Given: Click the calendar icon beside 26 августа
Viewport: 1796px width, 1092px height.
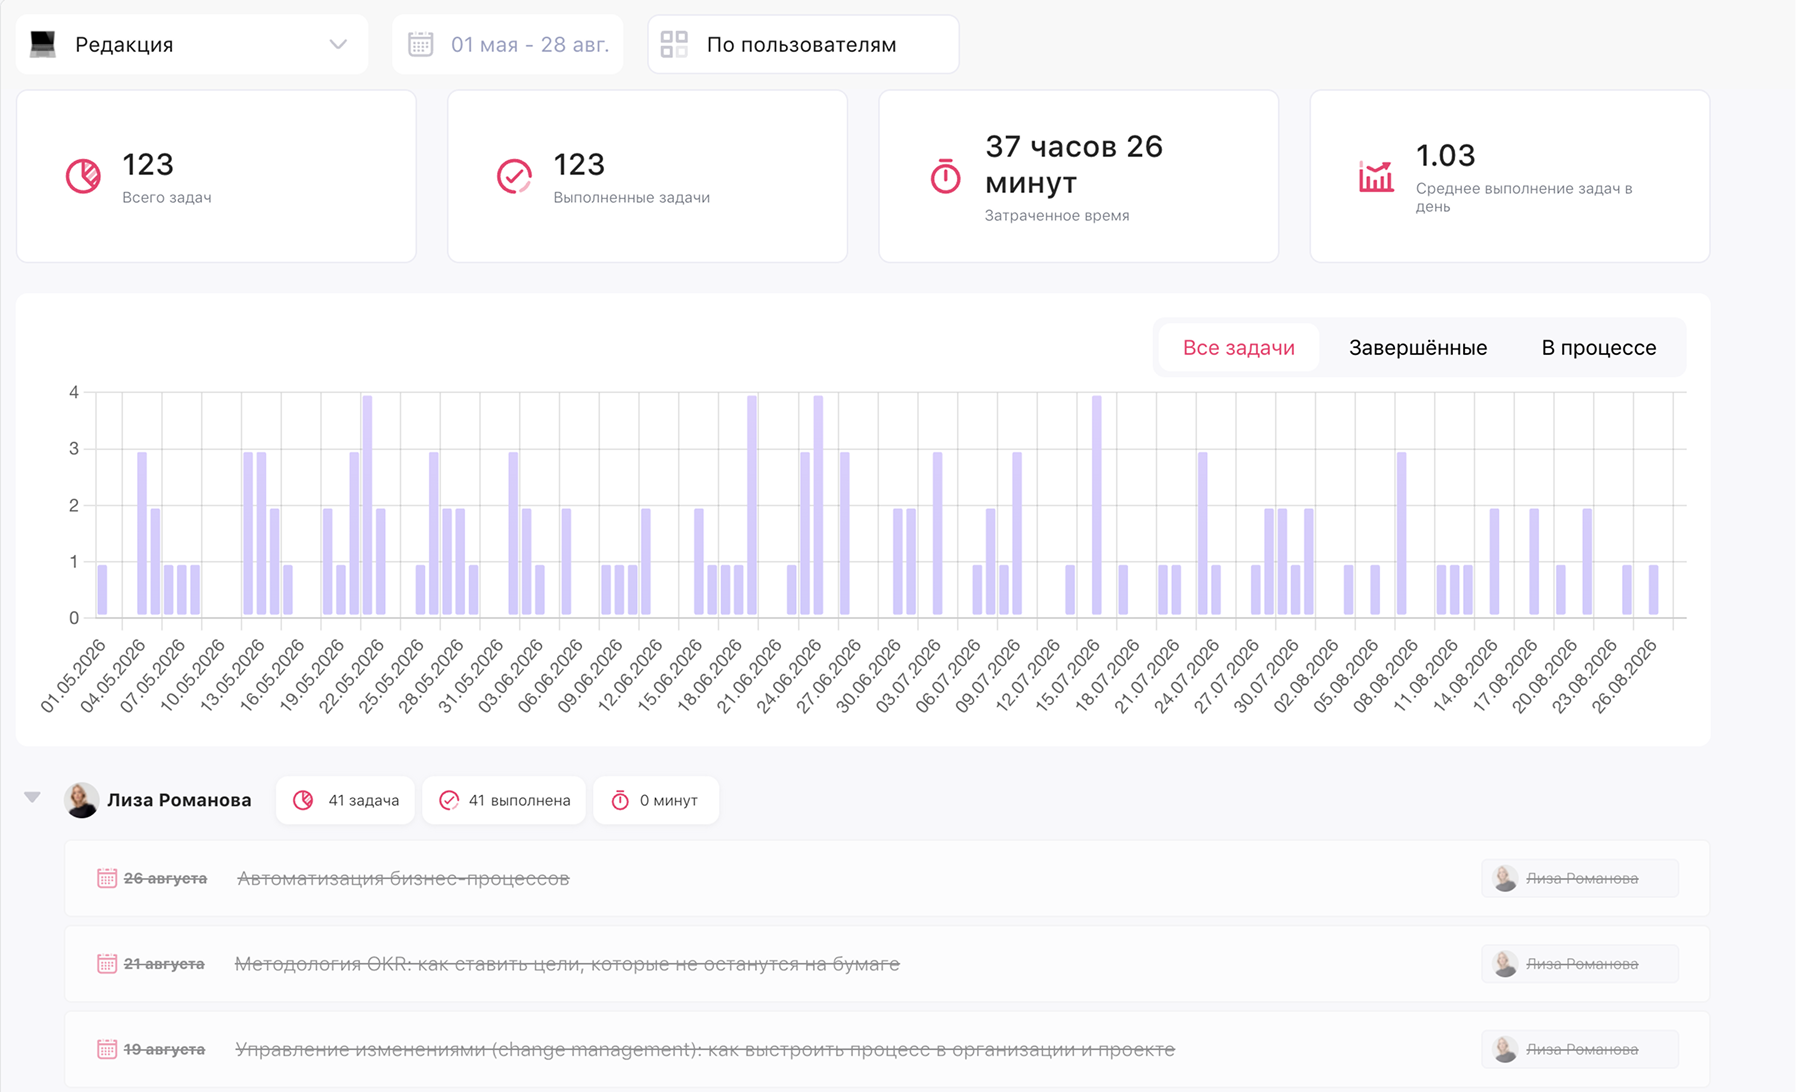Looking at the screenshot, I should [x=107, y=878].
